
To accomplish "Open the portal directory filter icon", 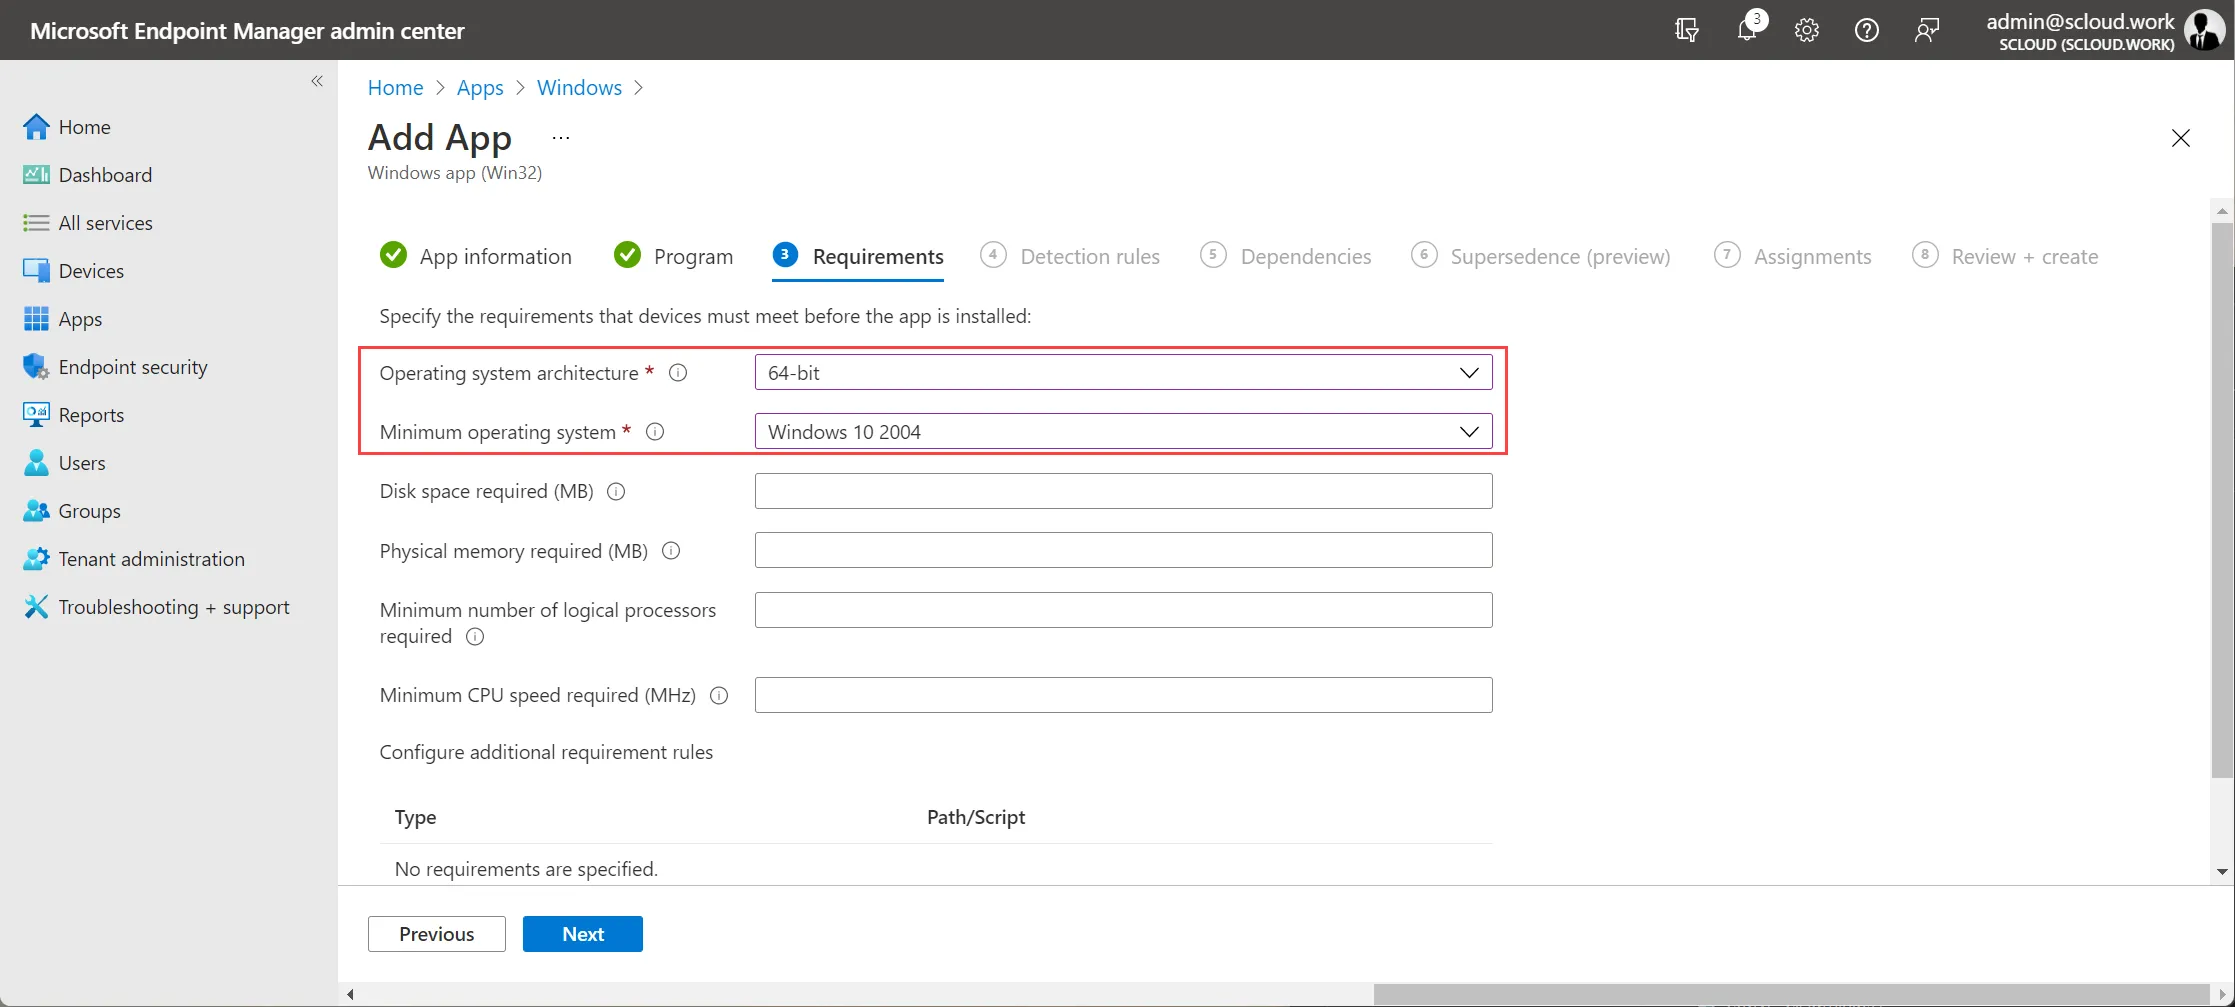I will pyautogui.click(x=1686, y=30).
